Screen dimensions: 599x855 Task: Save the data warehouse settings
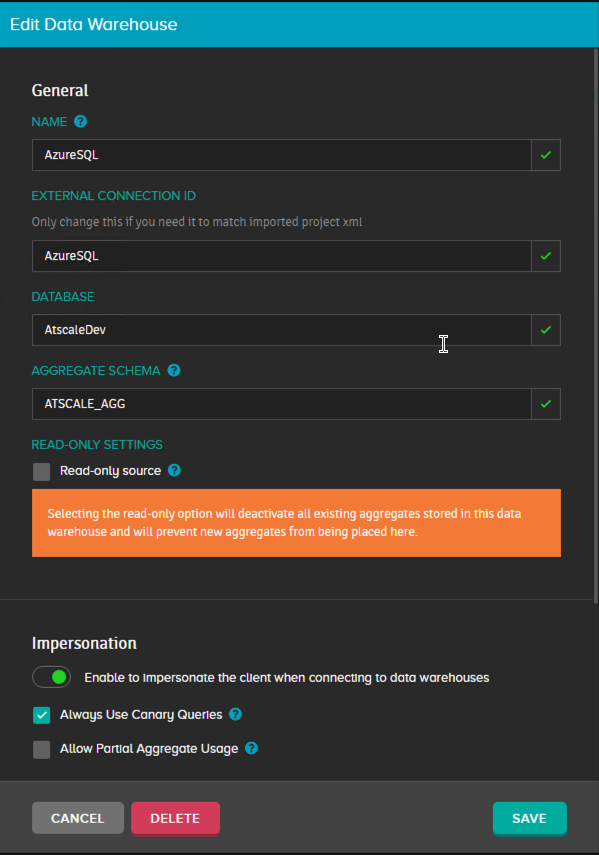click(x=529, y=818)
